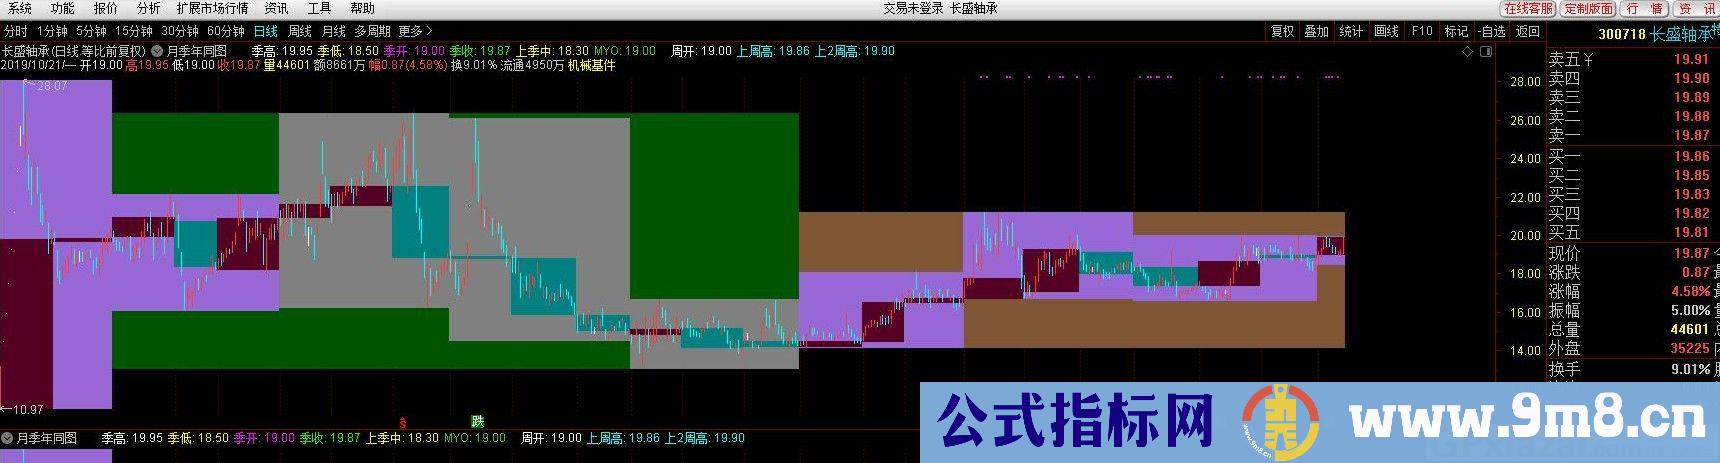Click the diamond icon above the price axis
1720x463 pixels.
click(x=1467, y=51)
